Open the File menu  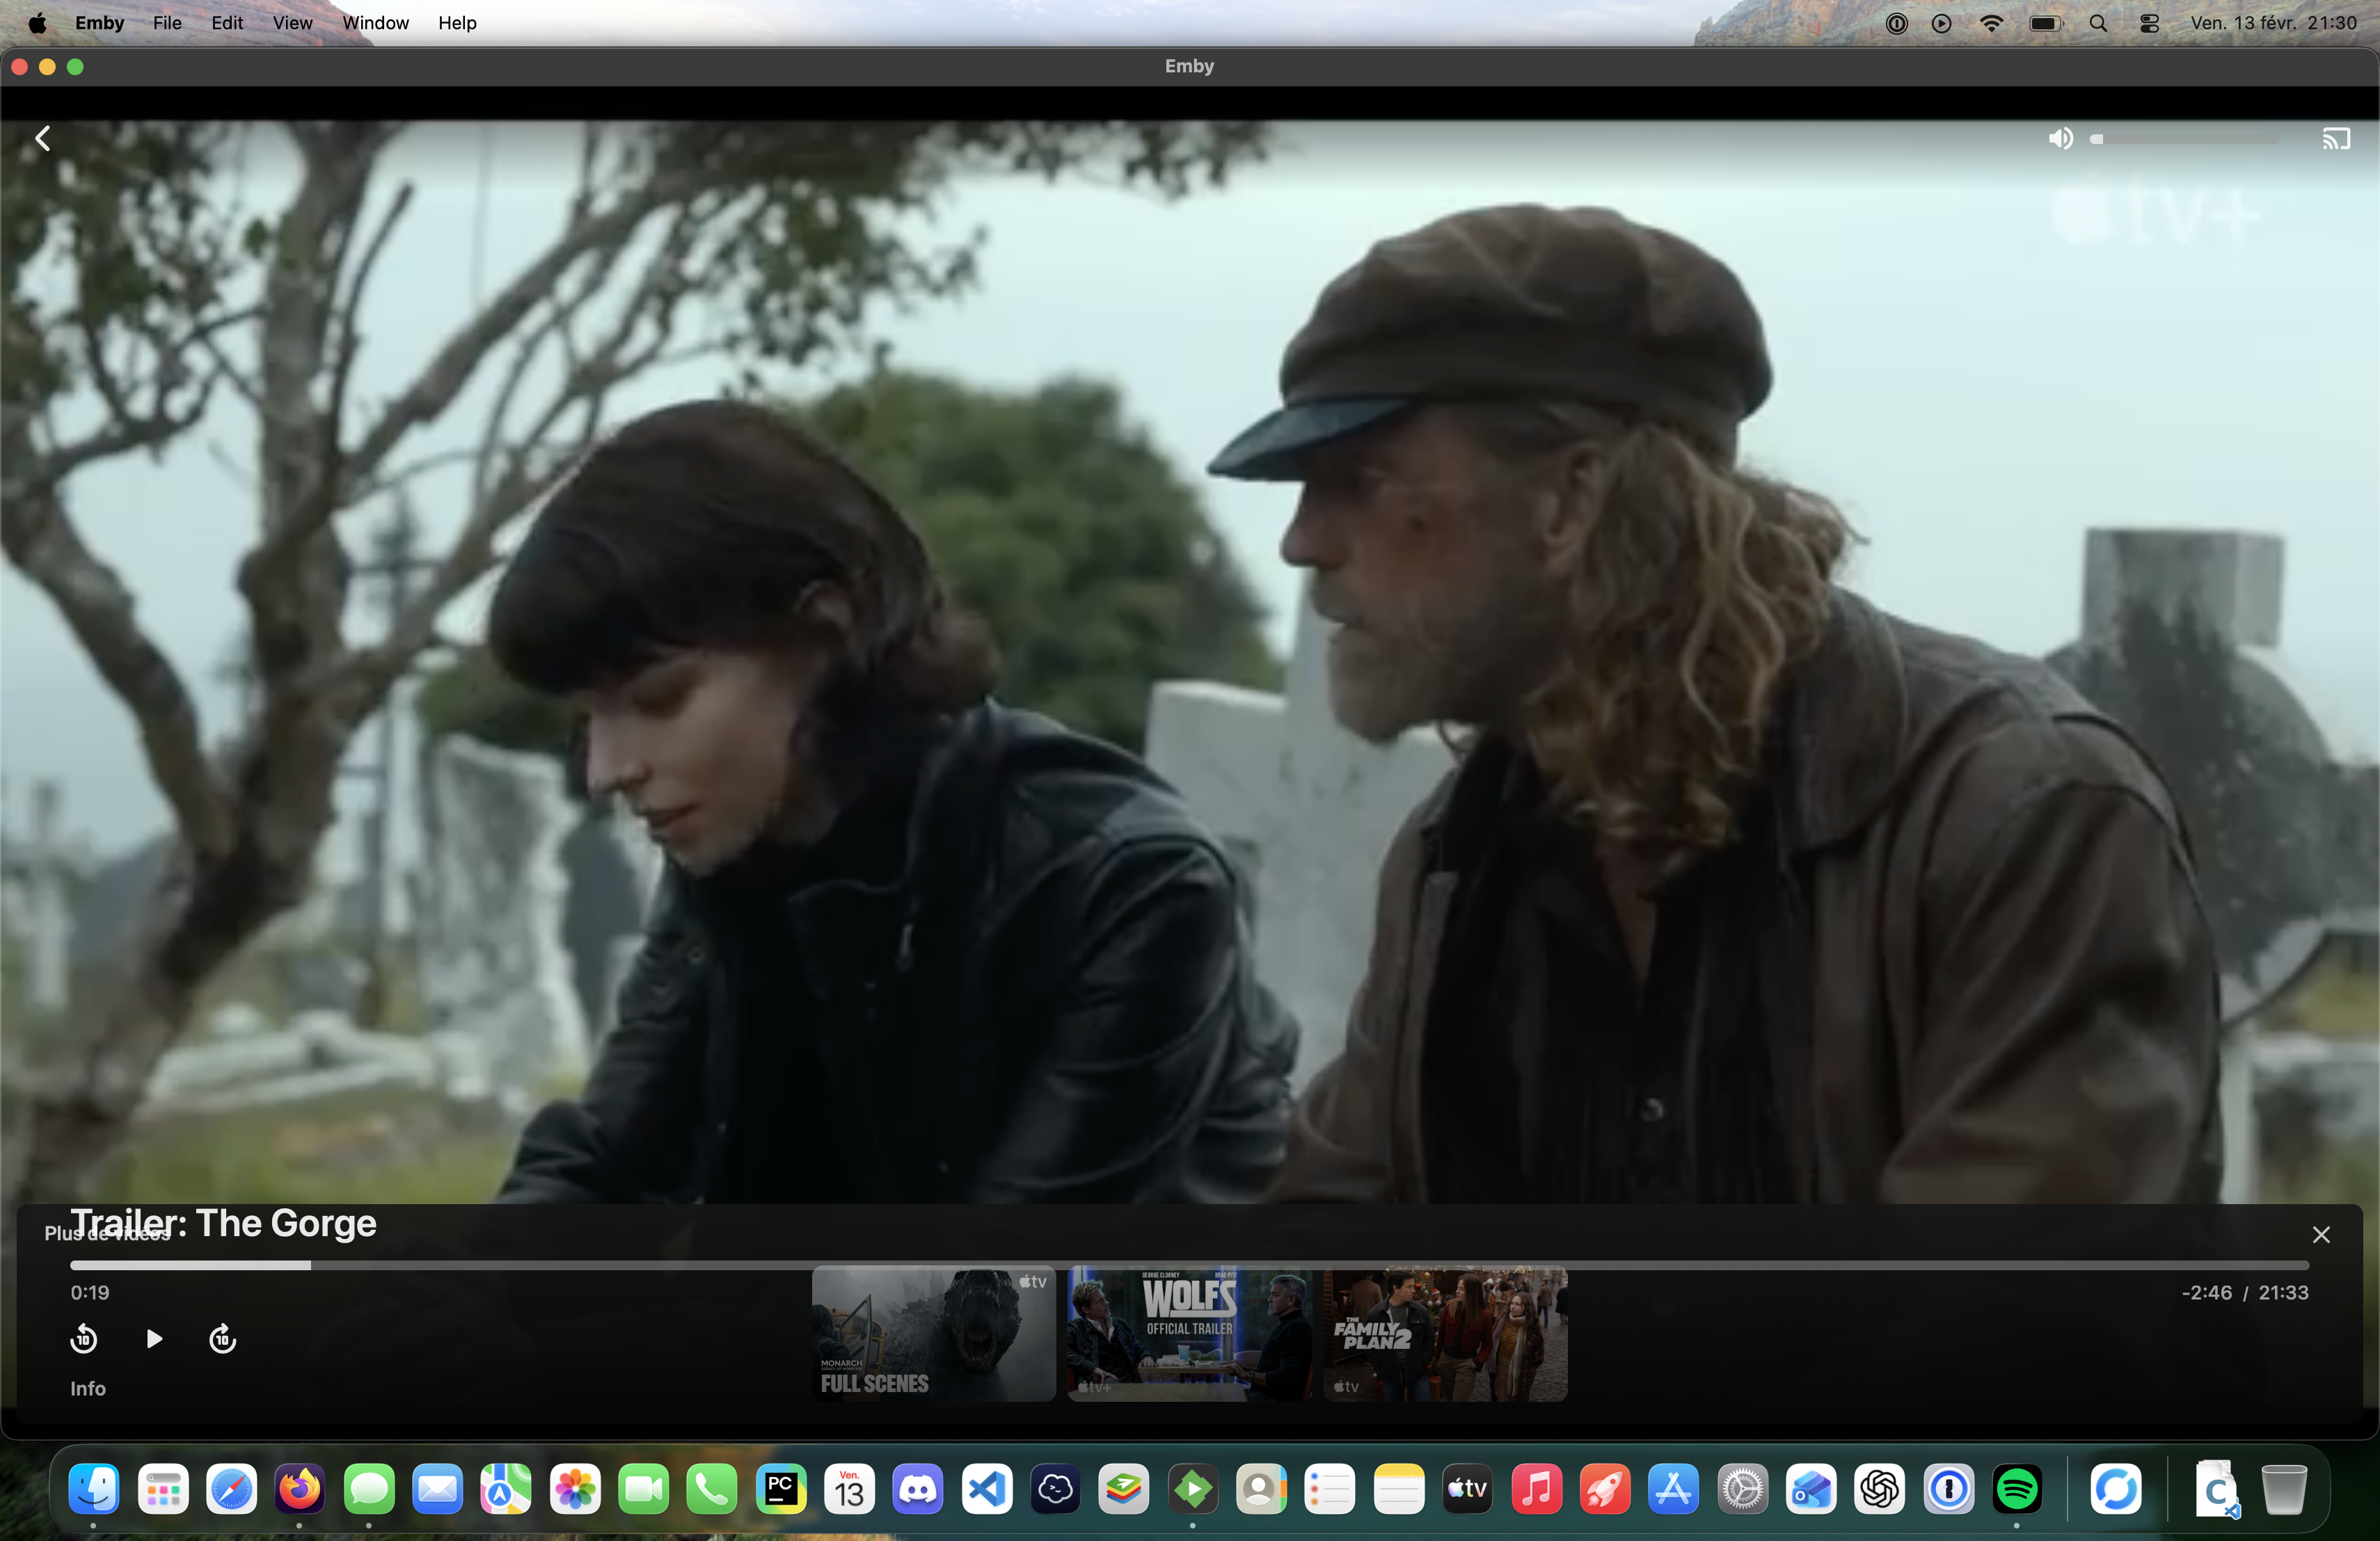[x=167, y=22]
